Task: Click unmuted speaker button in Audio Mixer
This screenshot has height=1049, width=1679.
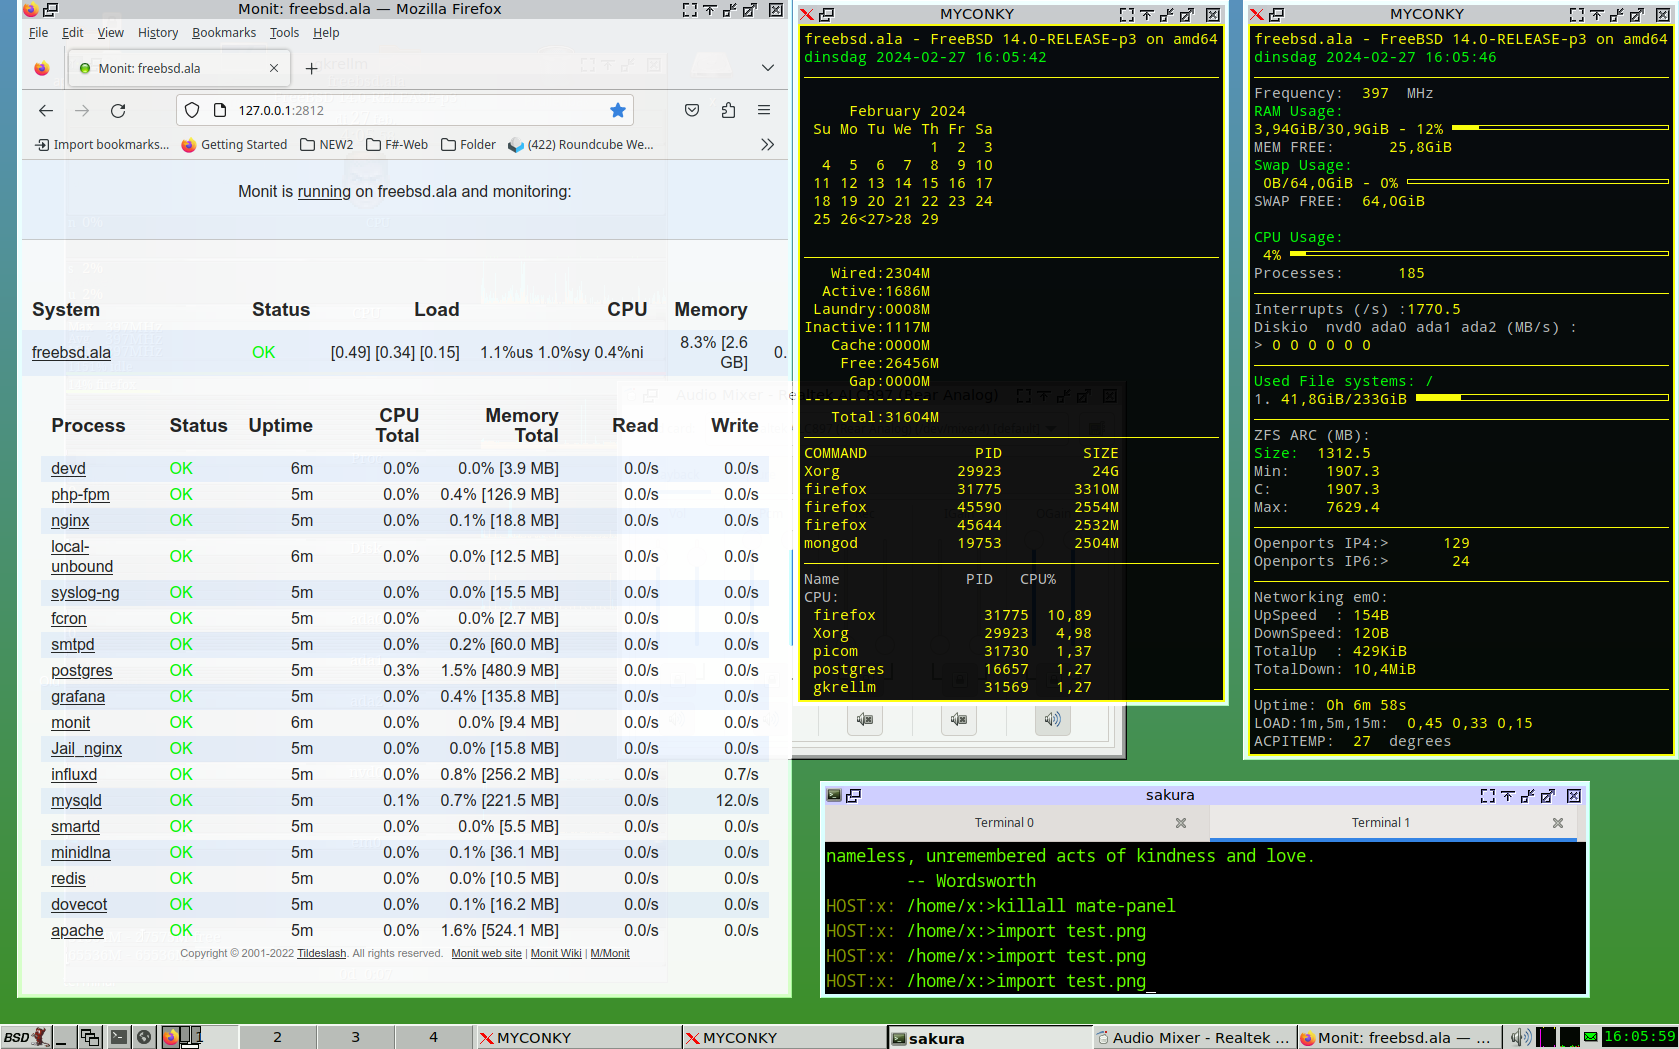Action: [x=1052, y=719]
